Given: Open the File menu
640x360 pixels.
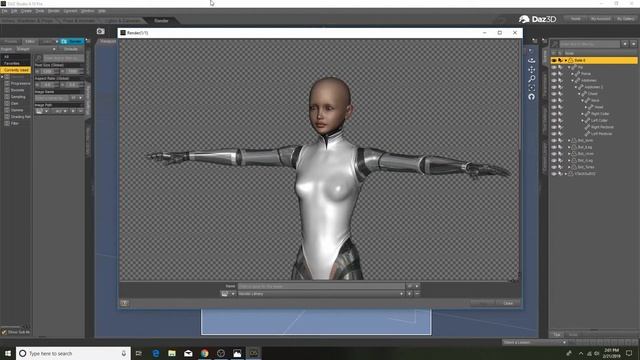Looking at the screenshot, I should coord(4,11).
